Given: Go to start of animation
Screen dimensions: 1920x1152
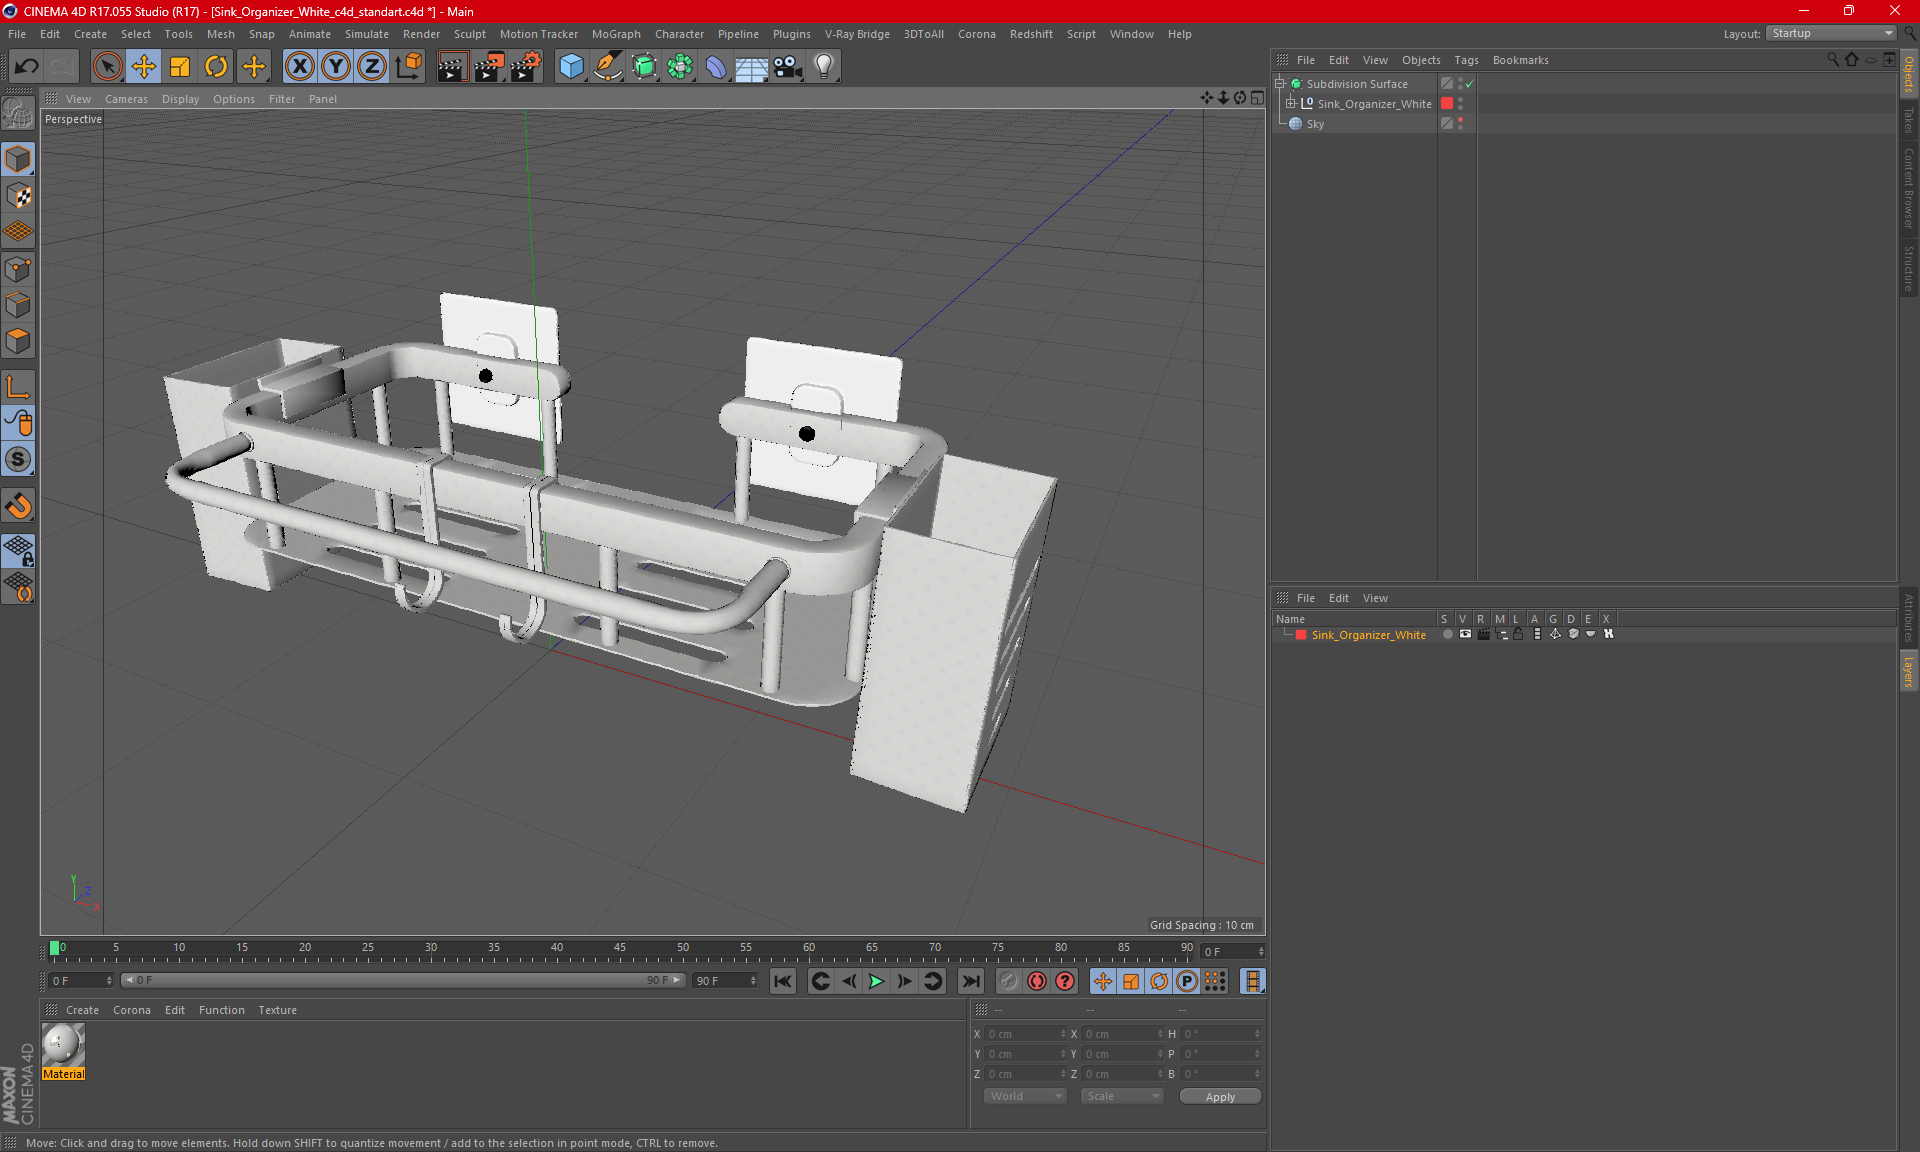Looking at the screenshot, I should 782,981.
